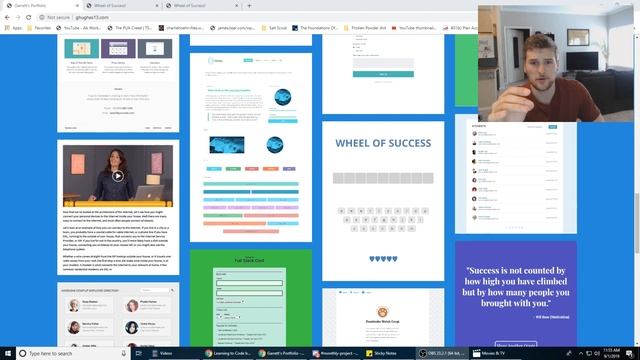Play the video in the internet lesson thumbnail
640x360 pixels.
pos(118,176)
